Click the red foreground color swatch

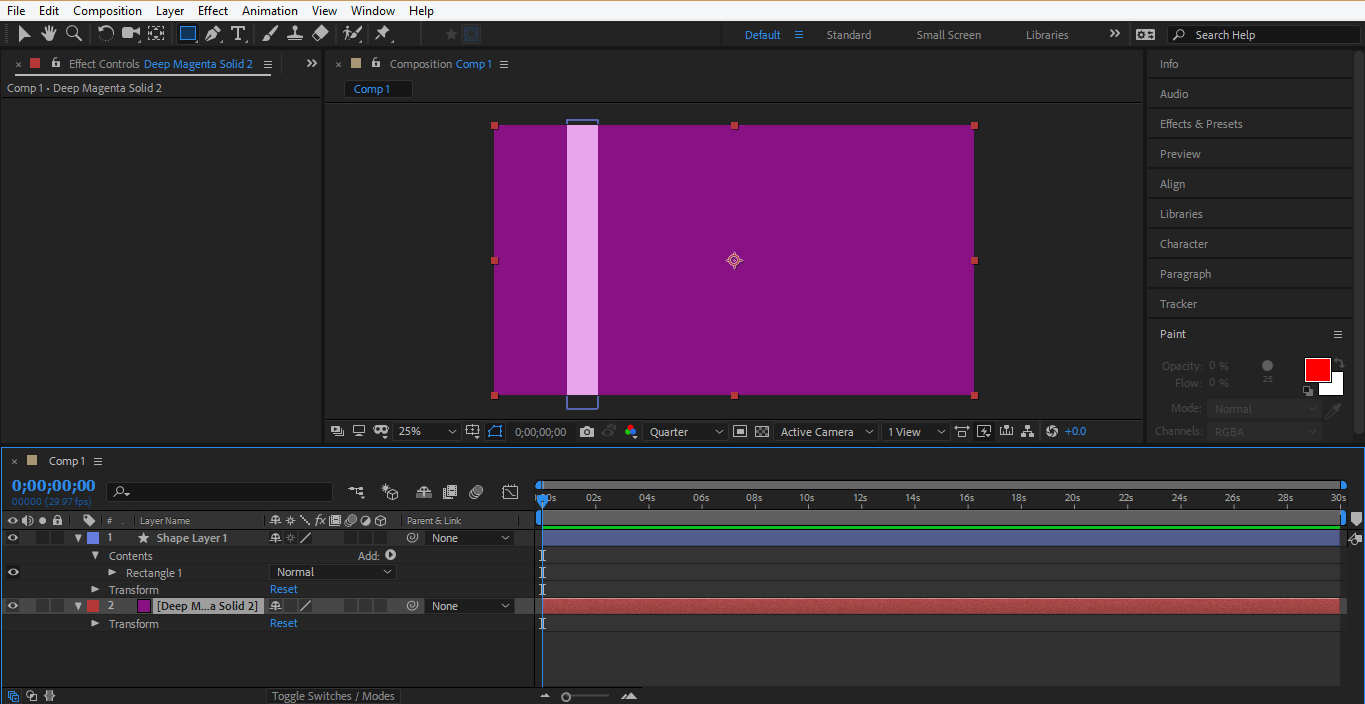pyautogui.click(x=1317, y=370)
